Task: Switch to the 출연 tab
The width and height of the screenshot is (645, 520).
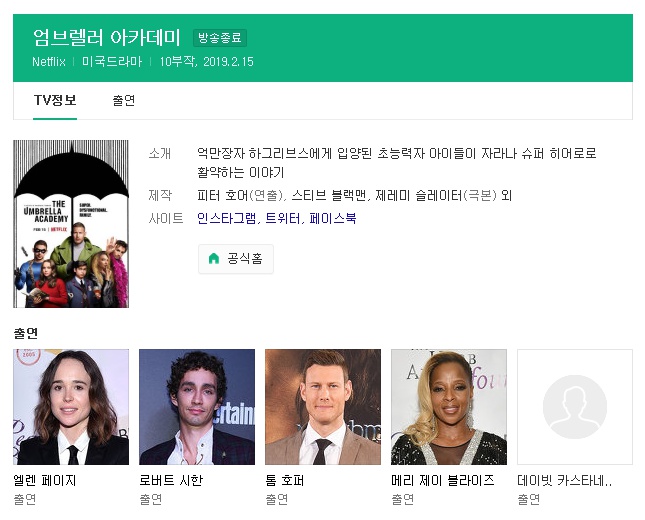Action: [x=123, y=100]
